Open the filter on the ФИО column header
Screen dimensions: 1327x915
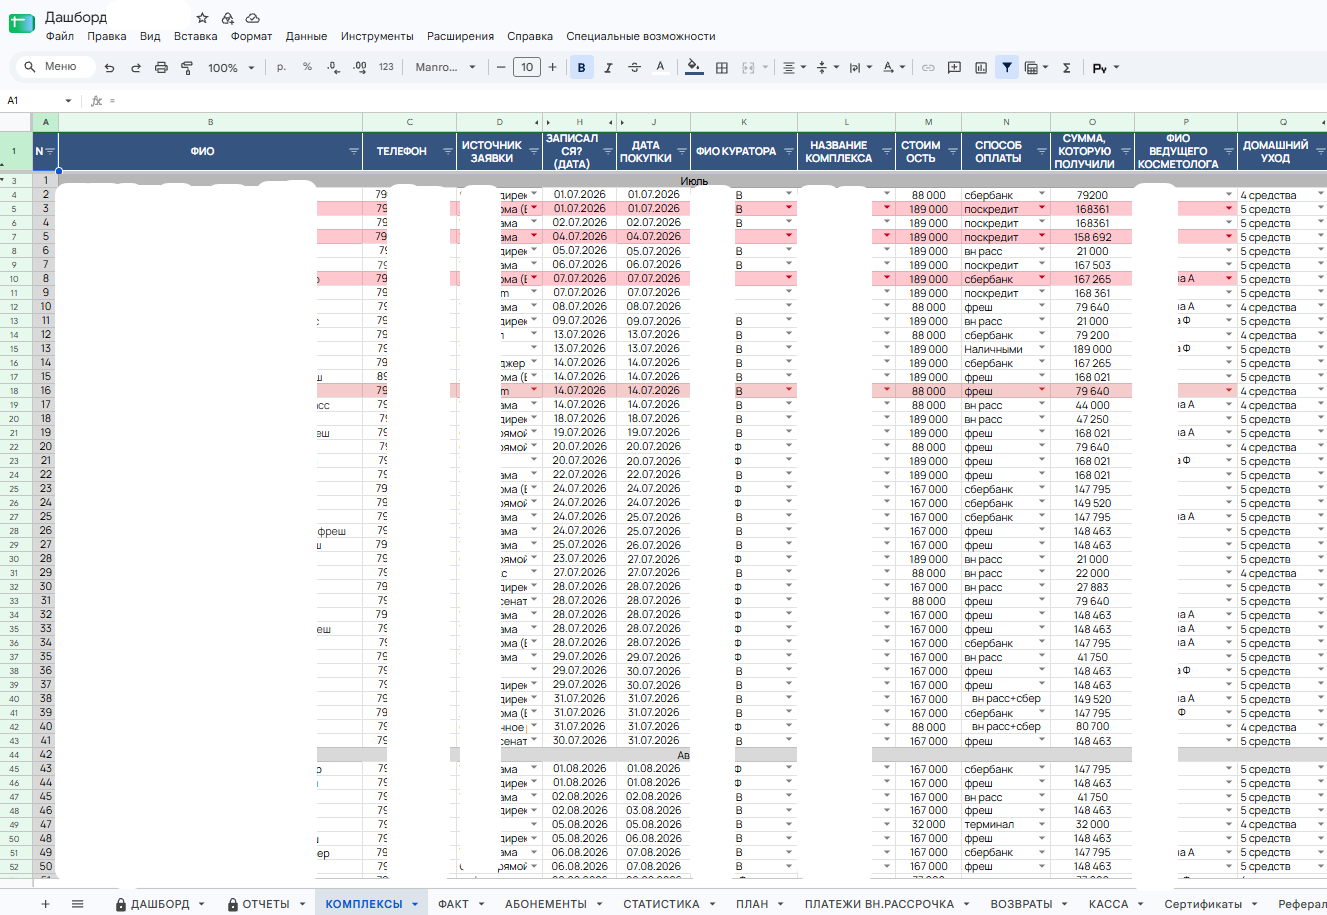353,152
